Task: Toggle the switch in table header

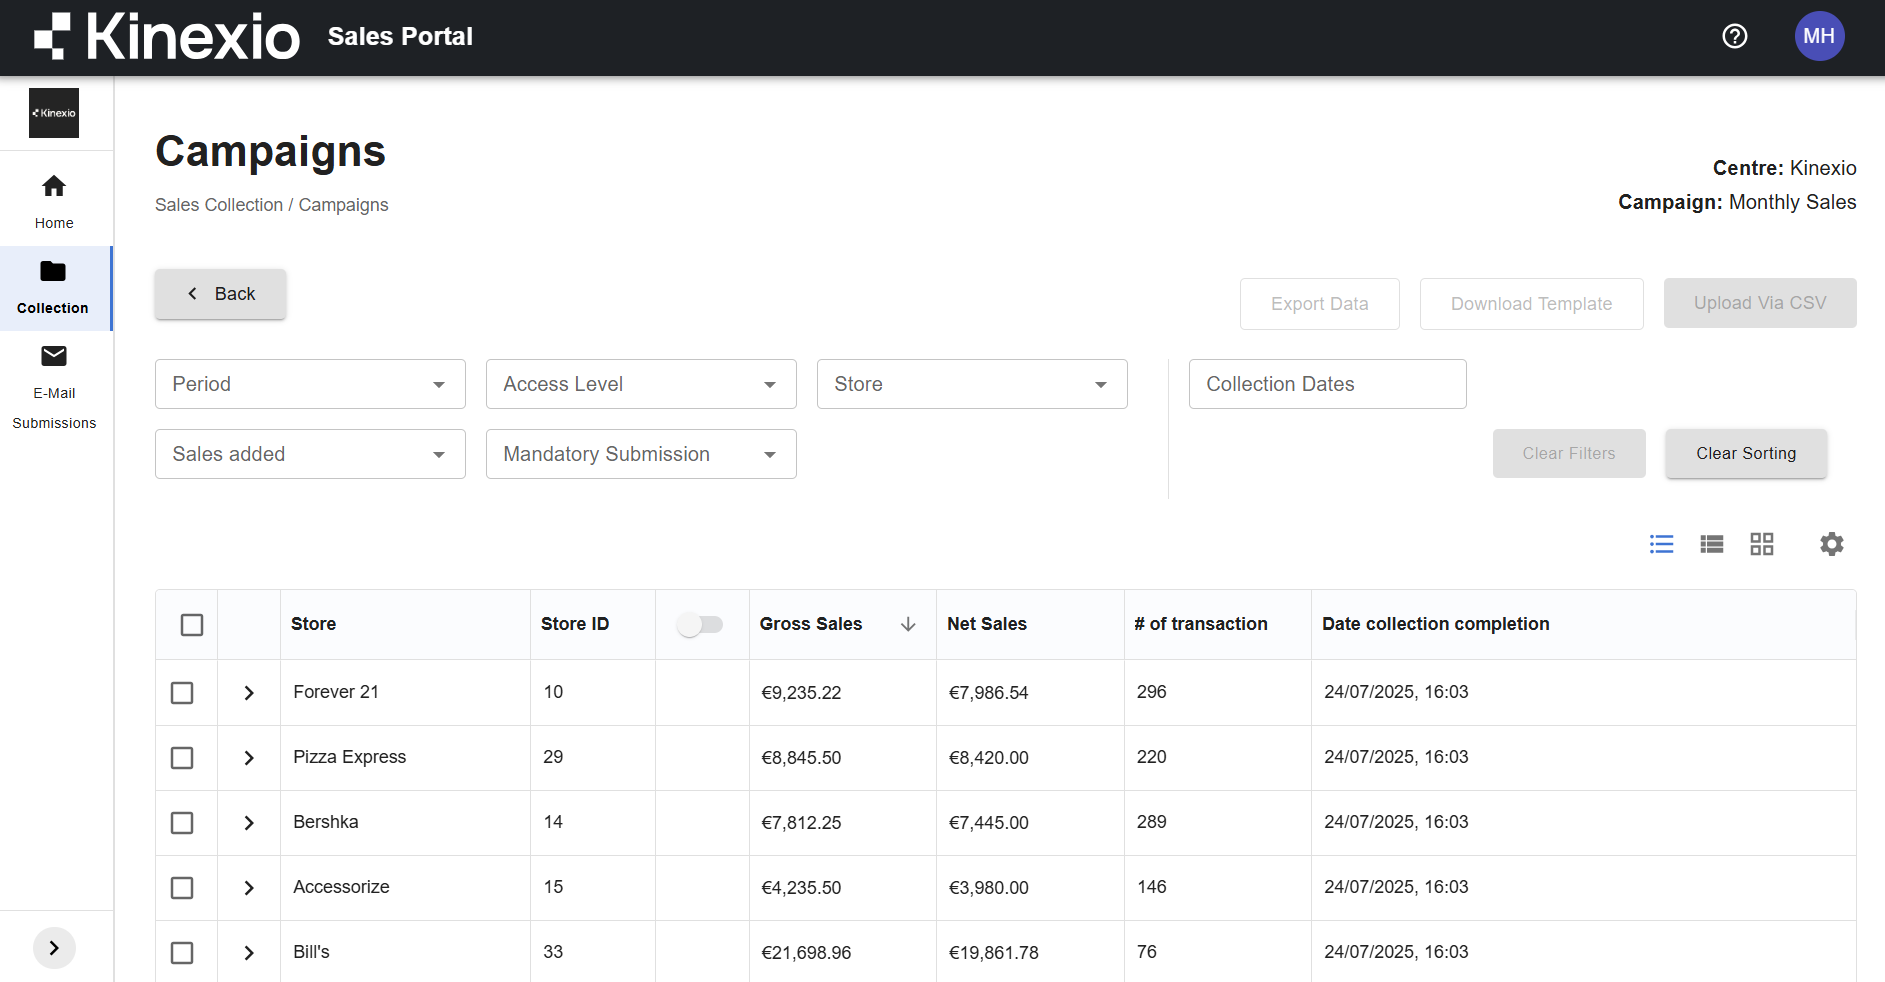Action: [x=700, y=625]
